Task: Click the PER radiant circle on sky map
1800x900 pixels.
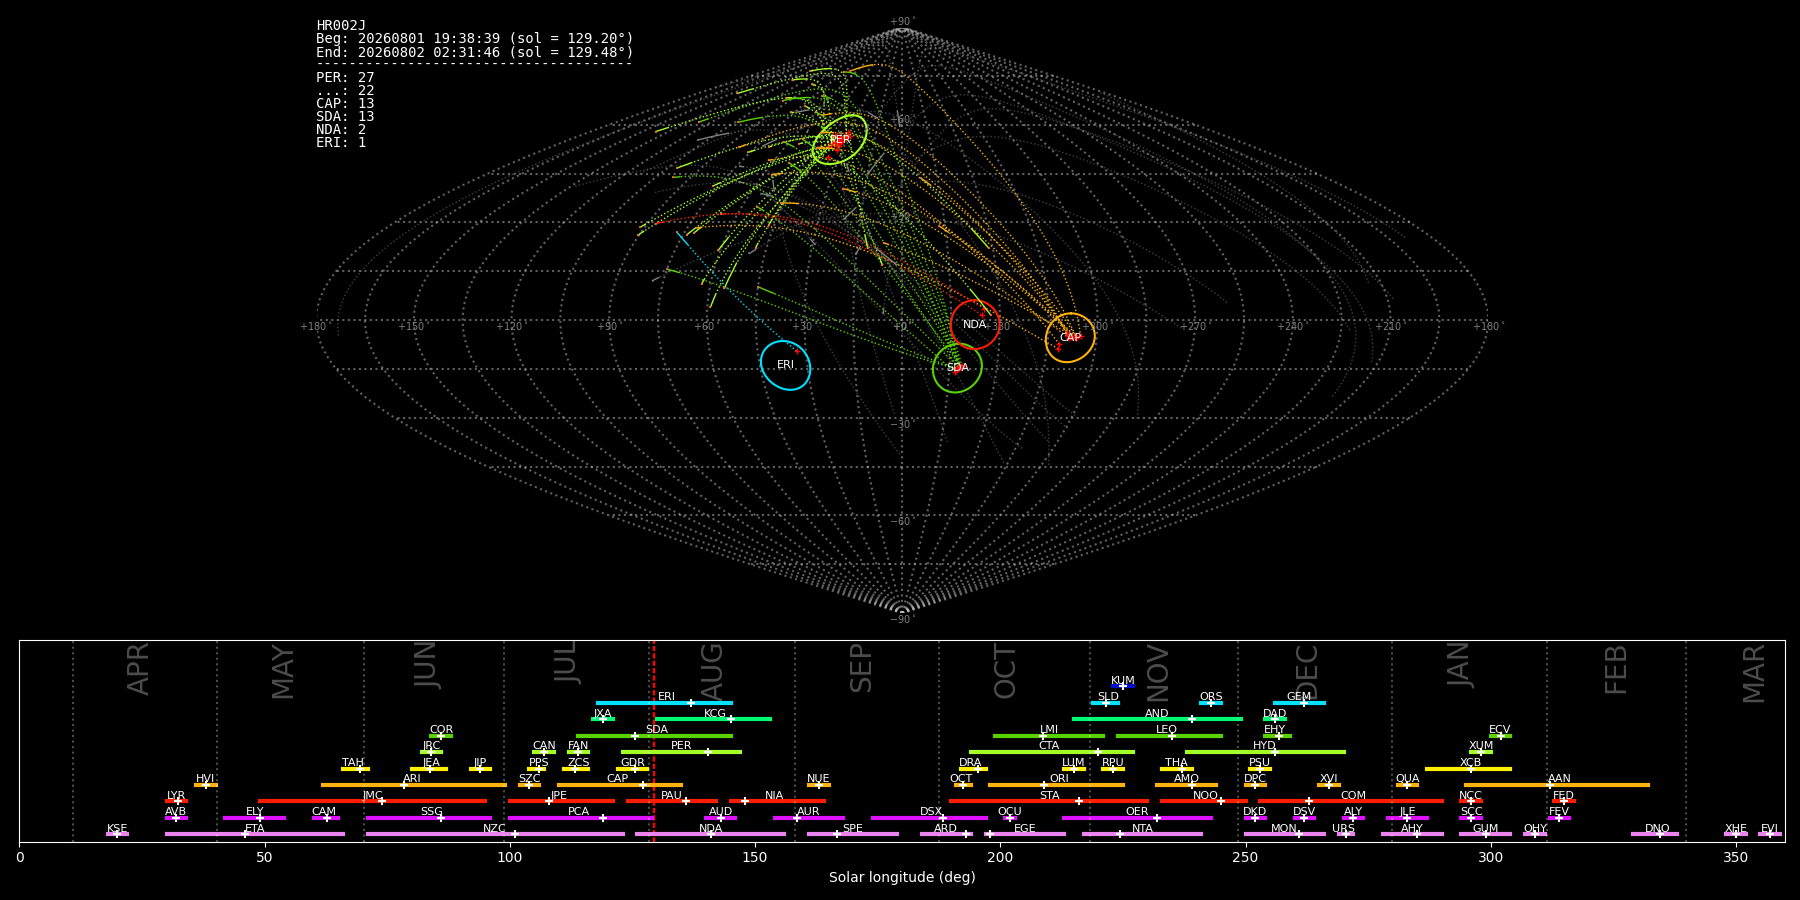Action: (840, 139)
